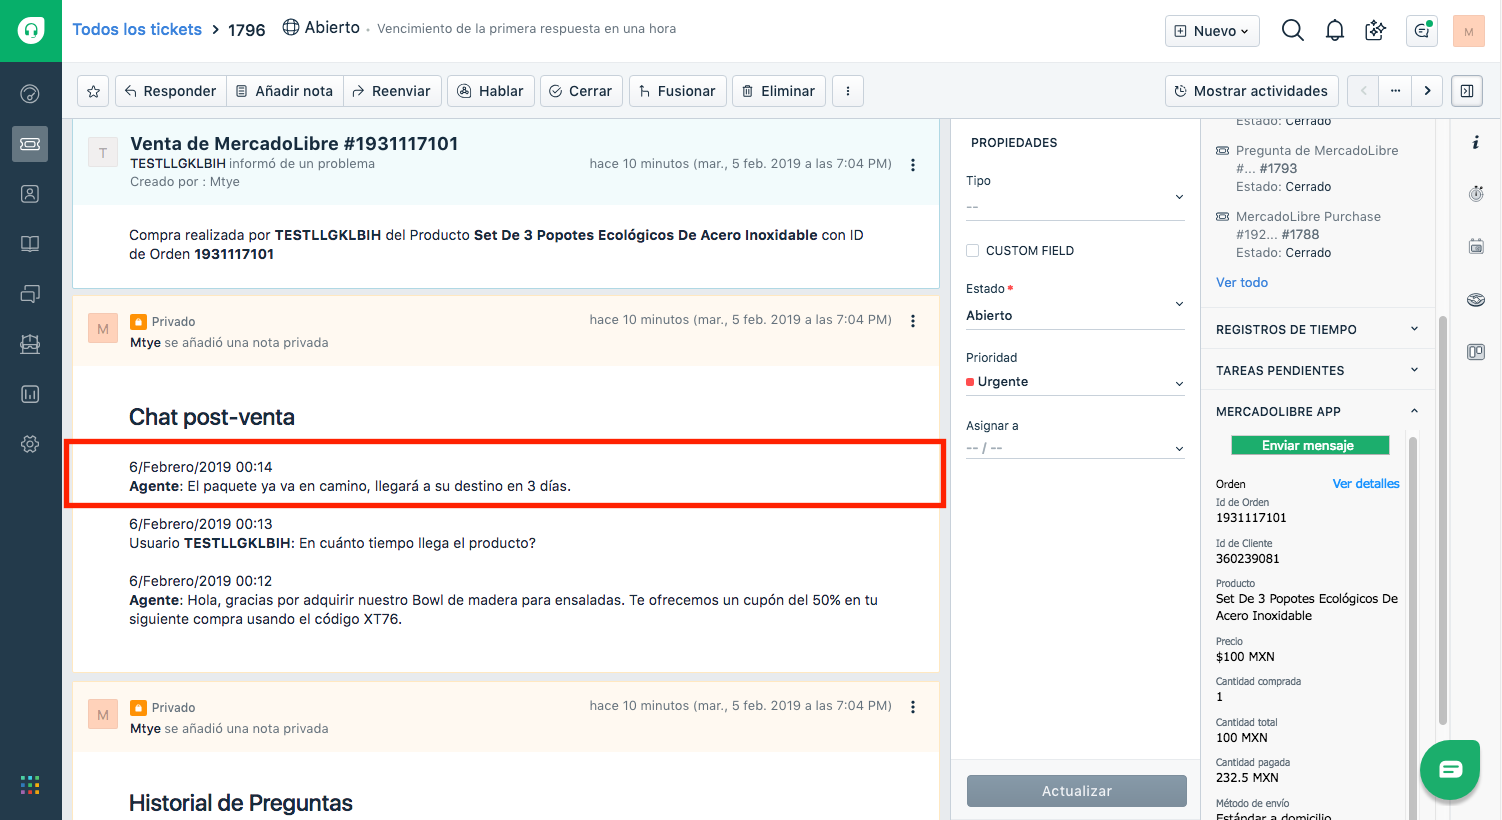The image size is (1502, 820).
Task: Click the Freshdesk headset logo
Action: pos(30,30)
